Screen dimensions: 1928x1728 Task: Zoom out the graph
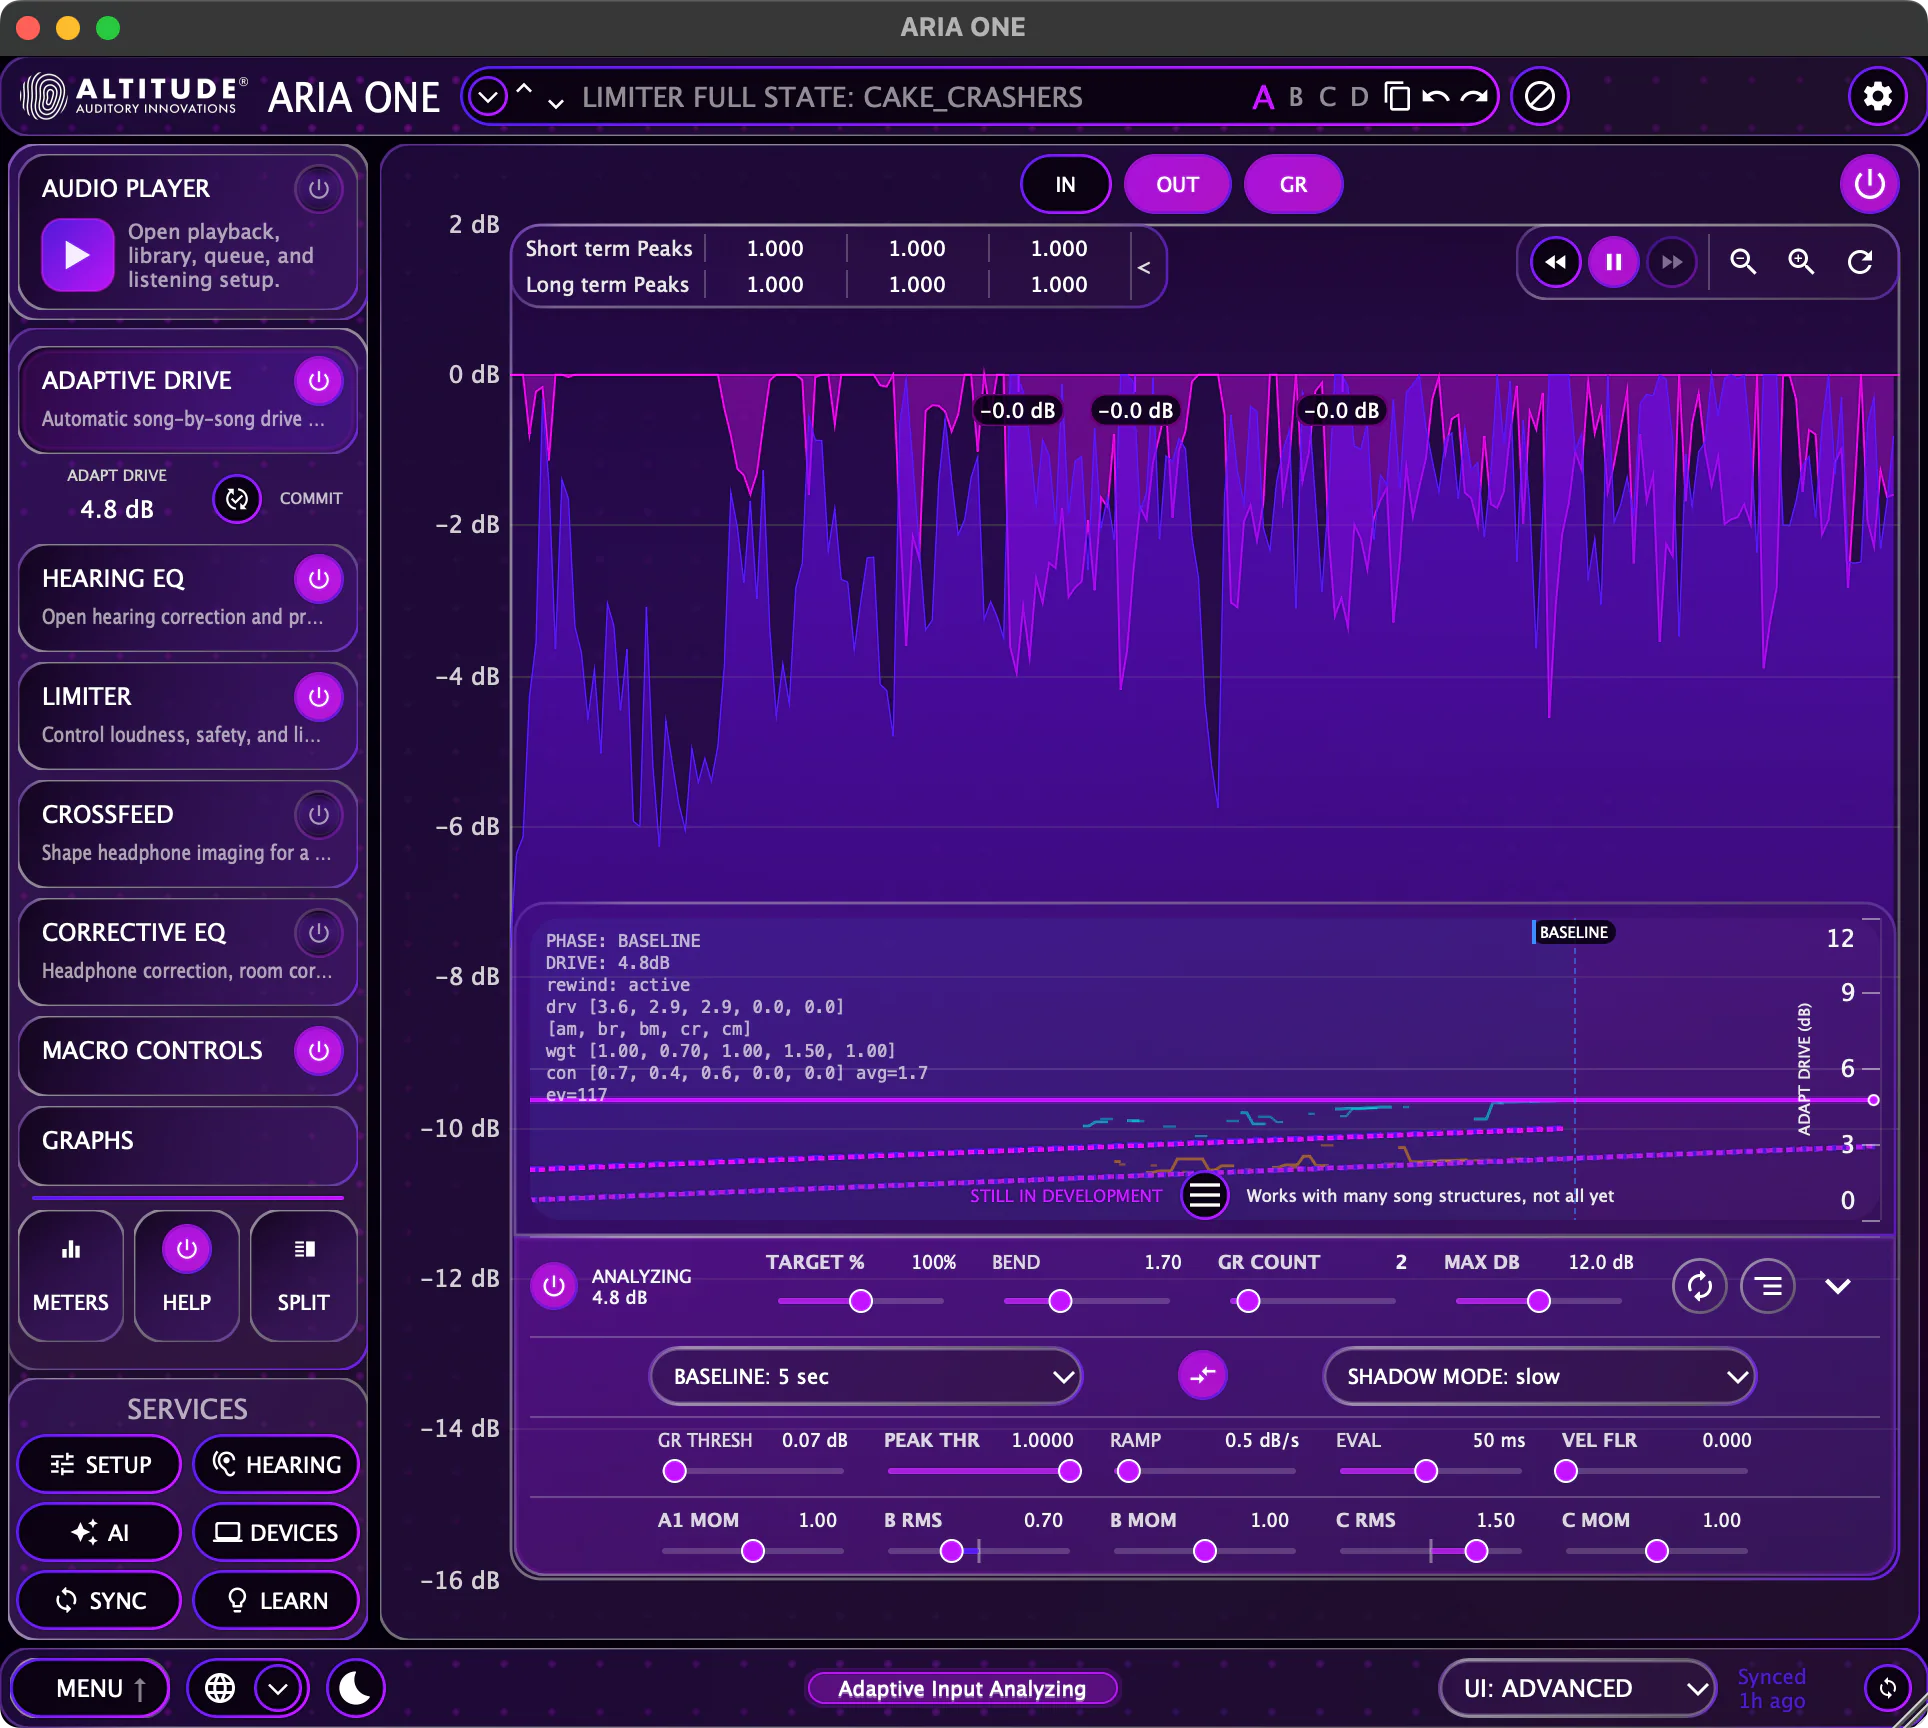1743,262
